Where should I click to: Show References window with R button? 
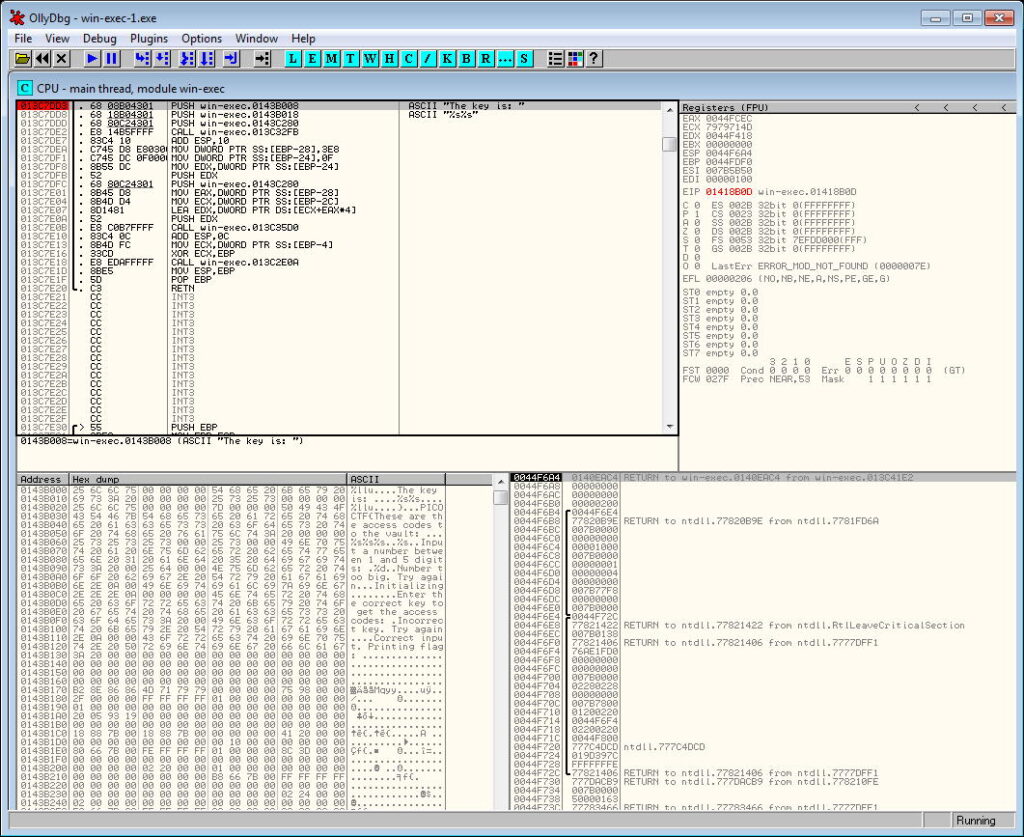click(485, 59)
